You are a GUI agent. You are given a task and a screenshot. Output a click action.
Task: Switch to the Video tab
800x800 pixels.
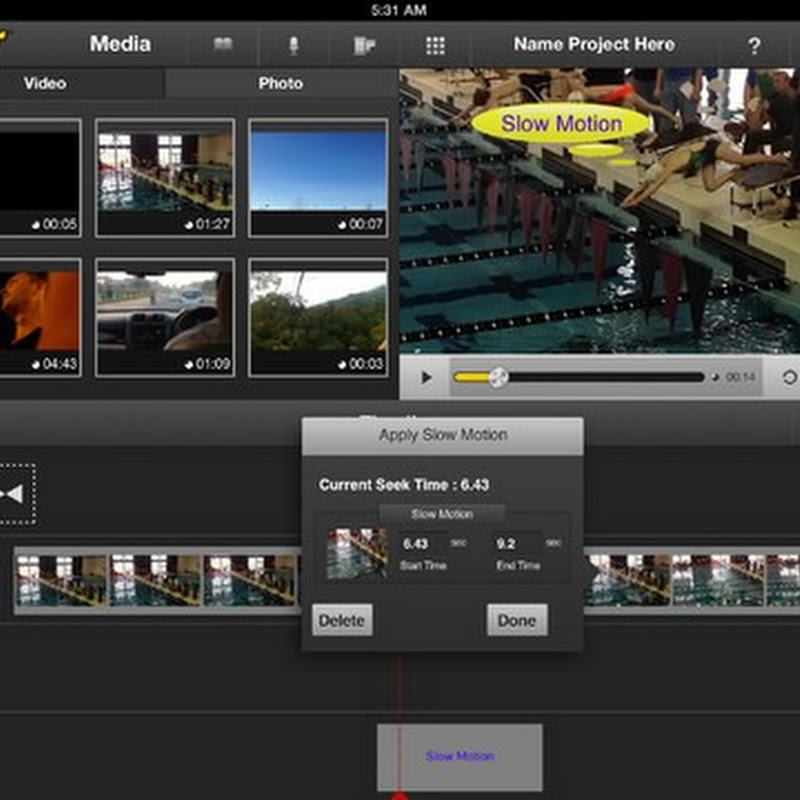click(45, 83)
